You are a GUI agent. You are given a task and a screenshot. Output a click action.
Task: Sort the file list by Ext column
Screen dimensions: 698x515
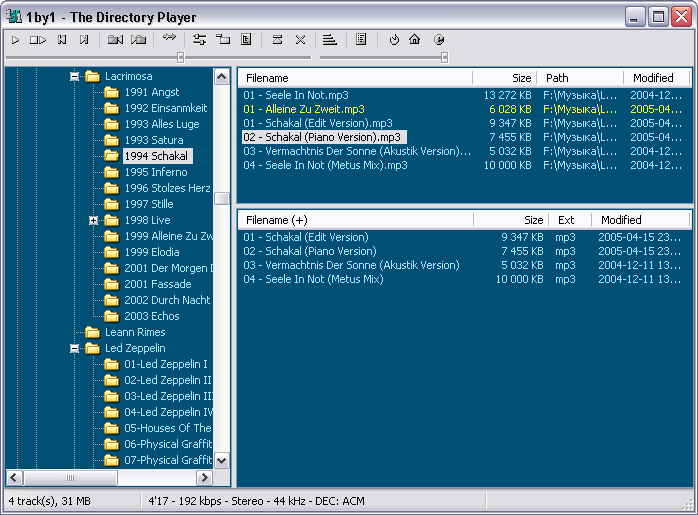pos(570,220)
